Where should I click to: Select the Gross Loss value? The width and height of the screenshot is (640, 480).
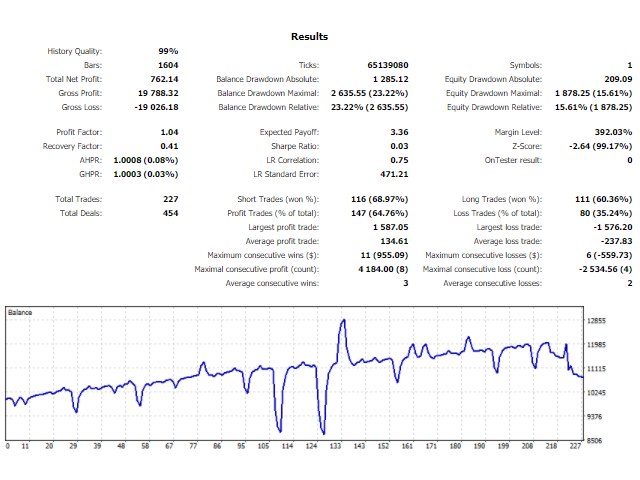click(157, 107)
